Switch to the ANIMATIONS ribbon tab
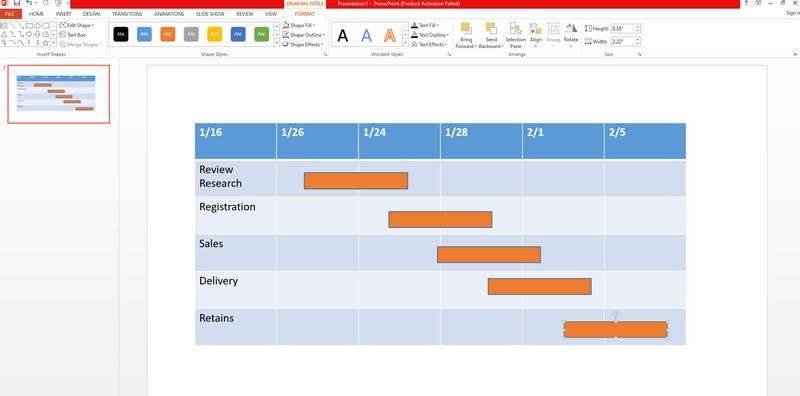The height and width of the screenshot is (396, 800). click(169, 14)
